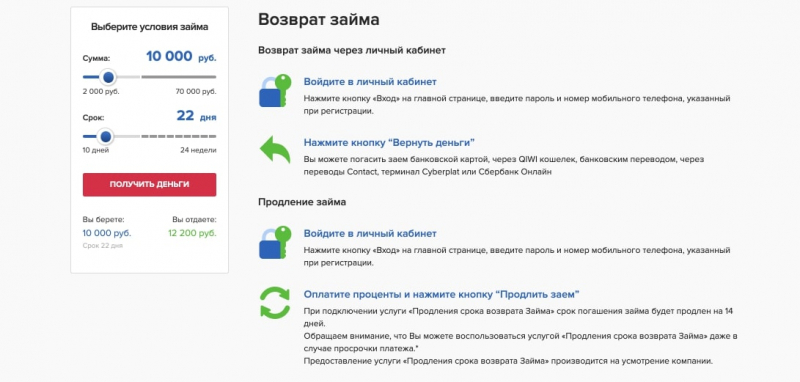Viewport: 800px width, 382px height.
Task: Click the 2 000 руб. minimum label
Action: point(101,92)
